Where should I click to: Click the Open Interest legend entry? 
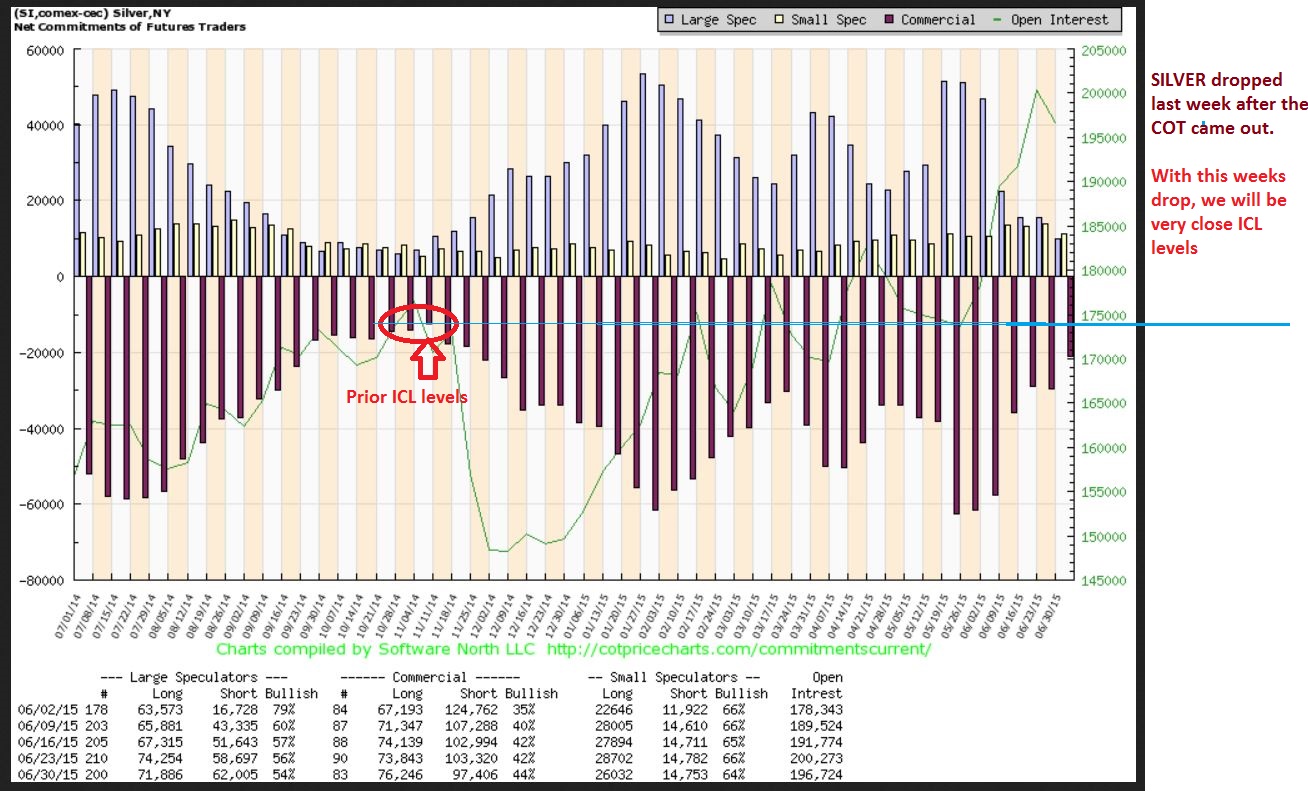(x=1050, y=19)
